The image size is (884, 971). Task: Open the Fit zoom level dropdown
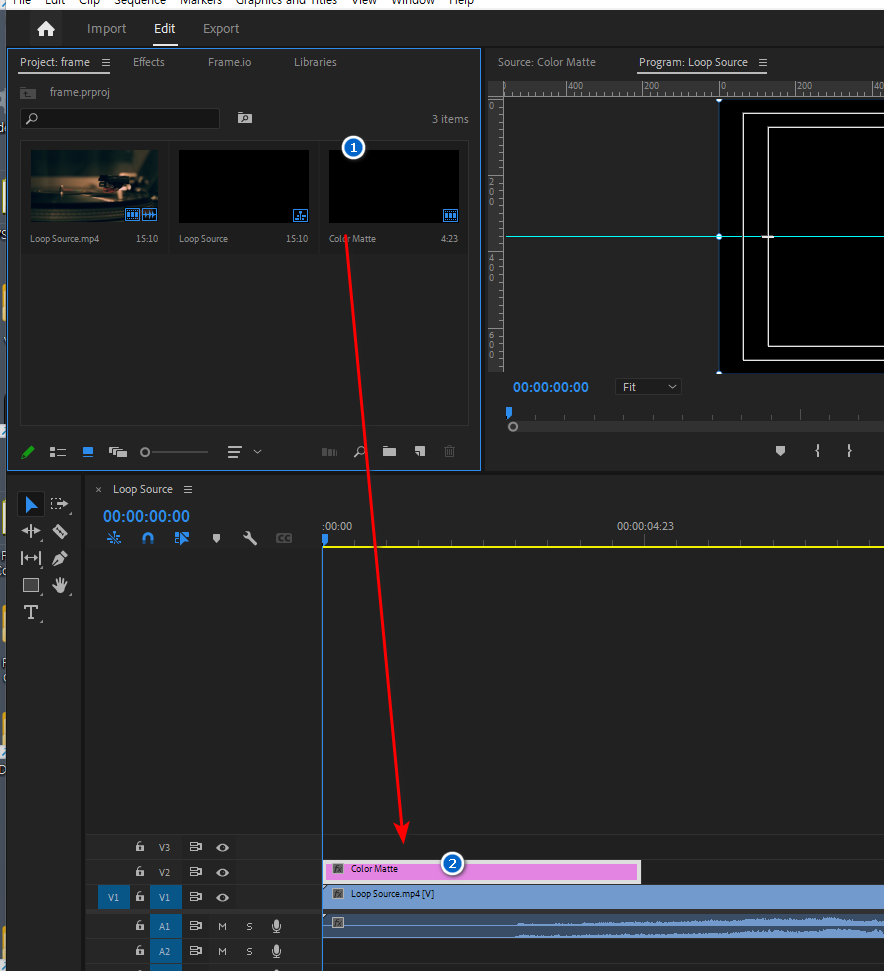click(648, 387)
